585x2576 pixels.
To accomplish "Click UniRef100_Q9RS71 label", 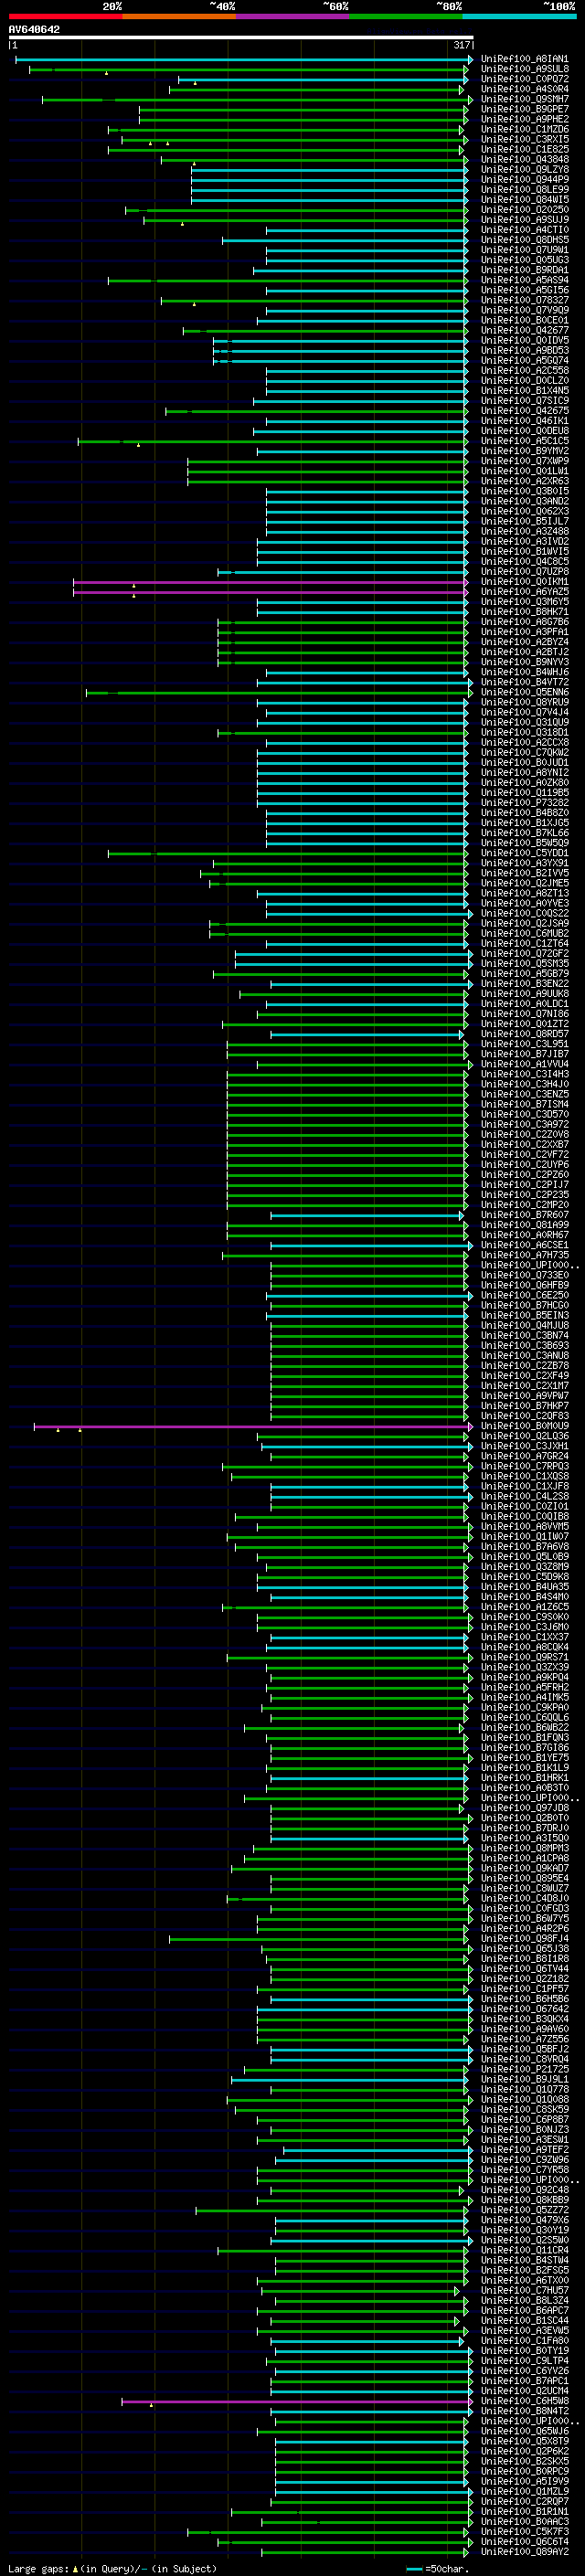I will click(525, 1657).
